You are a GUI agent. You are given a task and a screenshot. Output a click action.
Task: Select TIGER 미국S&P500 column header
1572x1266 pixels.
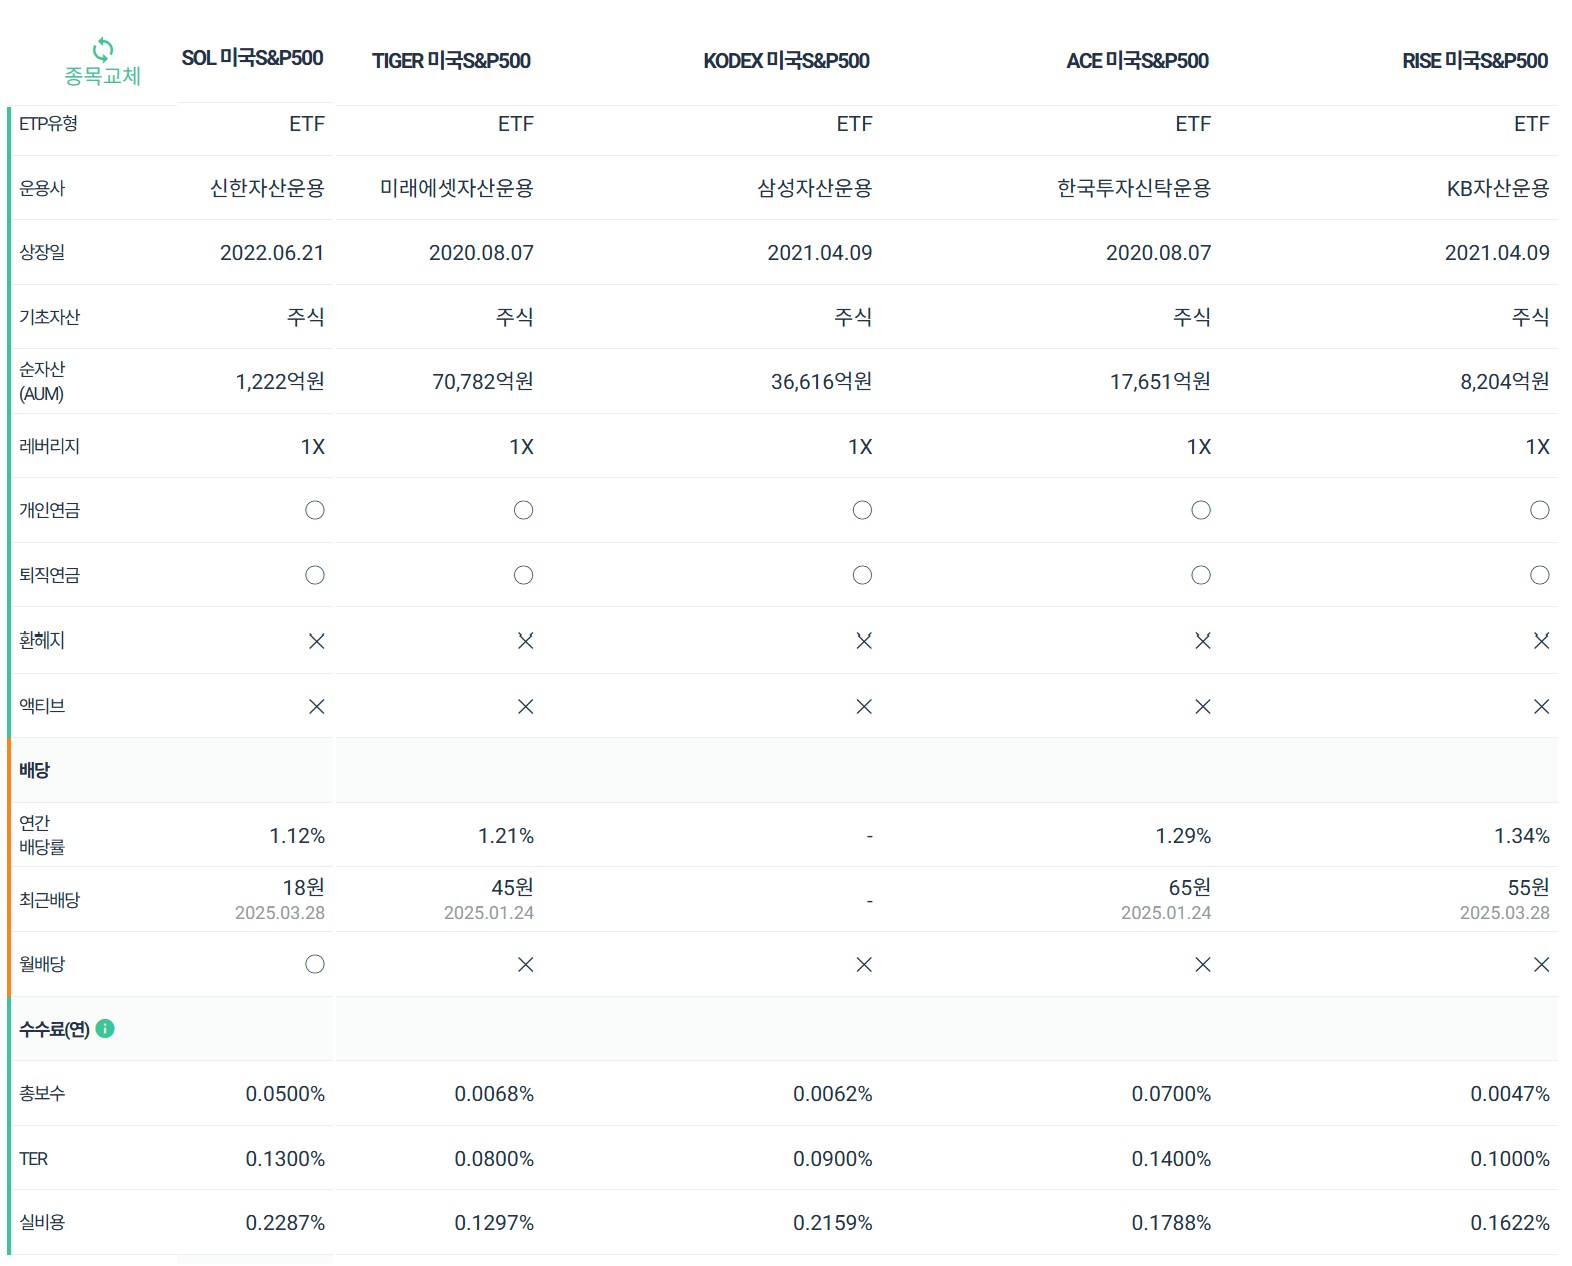[451, 61]
